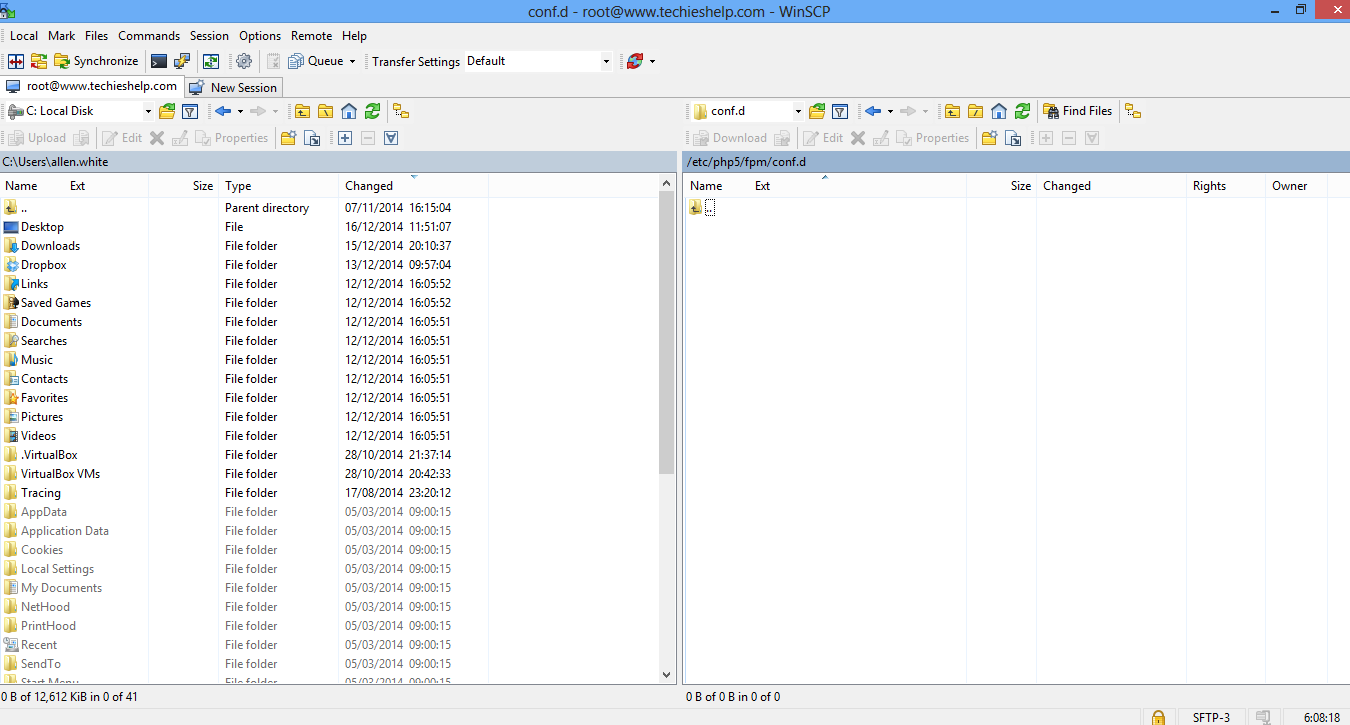Toggle local directory tree icon
The height and width of the screenshot is (725, 1350).
coord(401,111)
